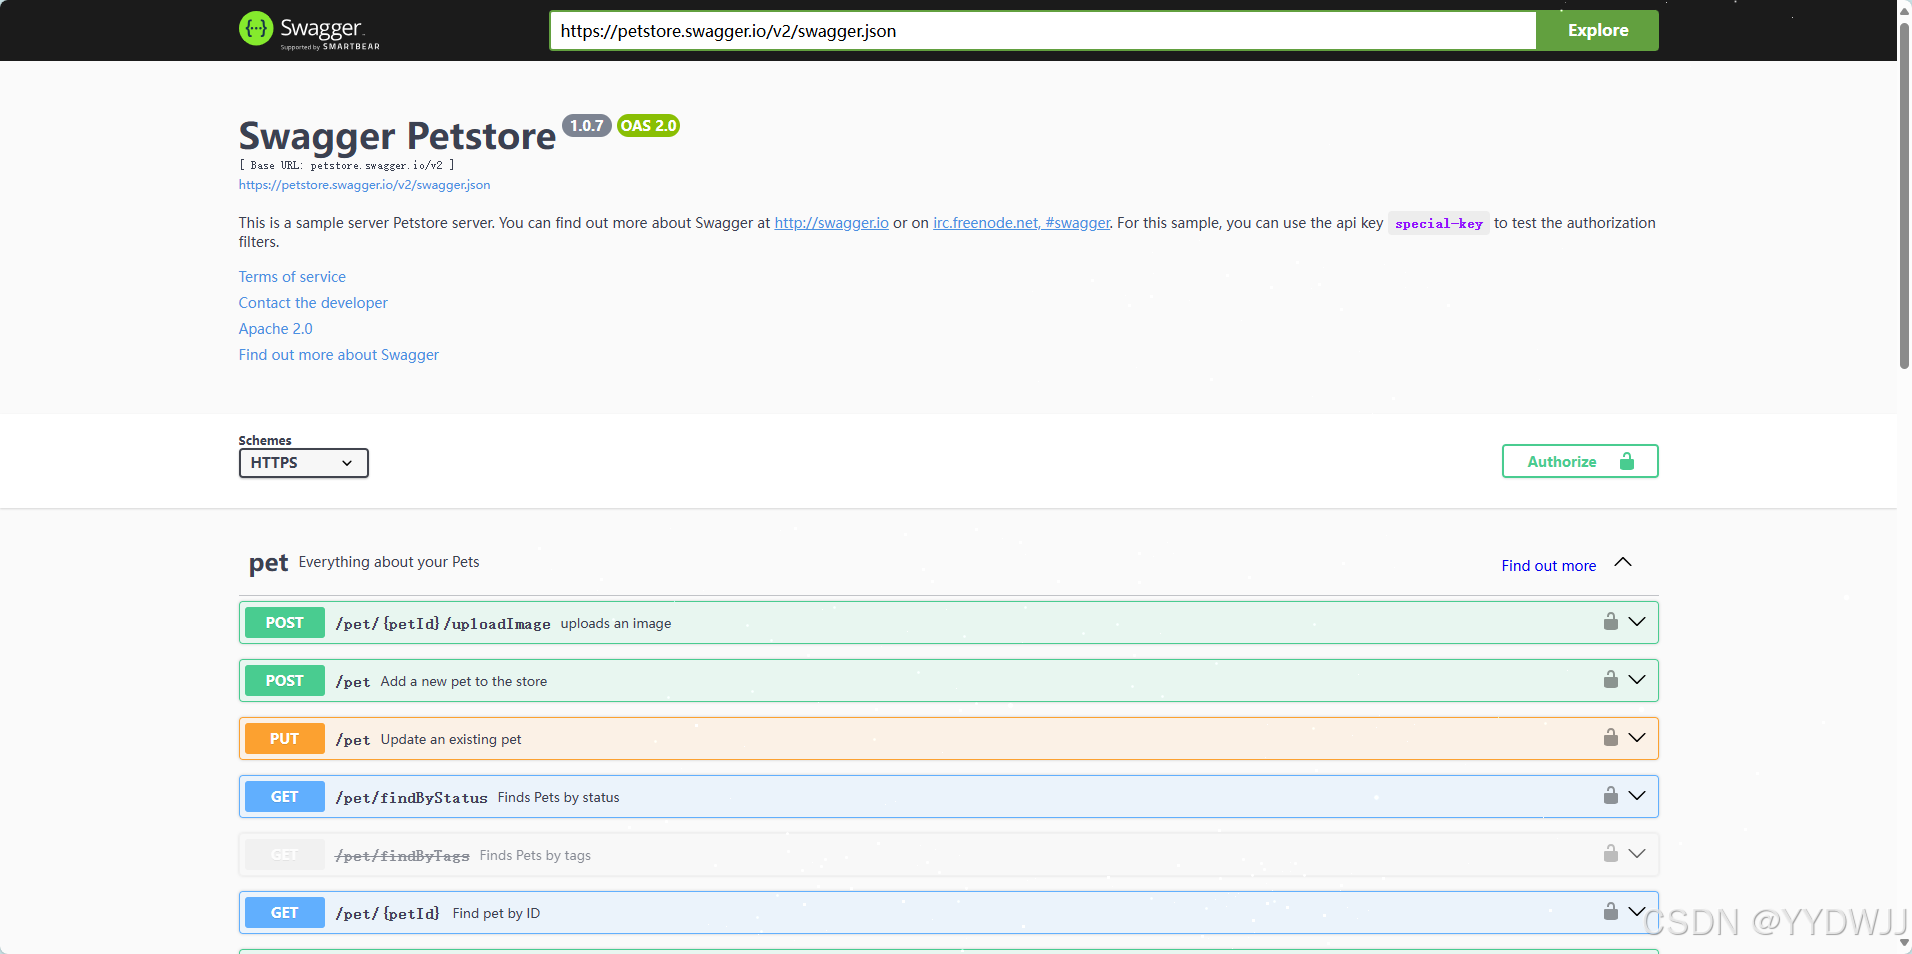Collapse the pet section with the up chevron
The width and height of the screenshot is (1912, 954).
[1623, 562]
